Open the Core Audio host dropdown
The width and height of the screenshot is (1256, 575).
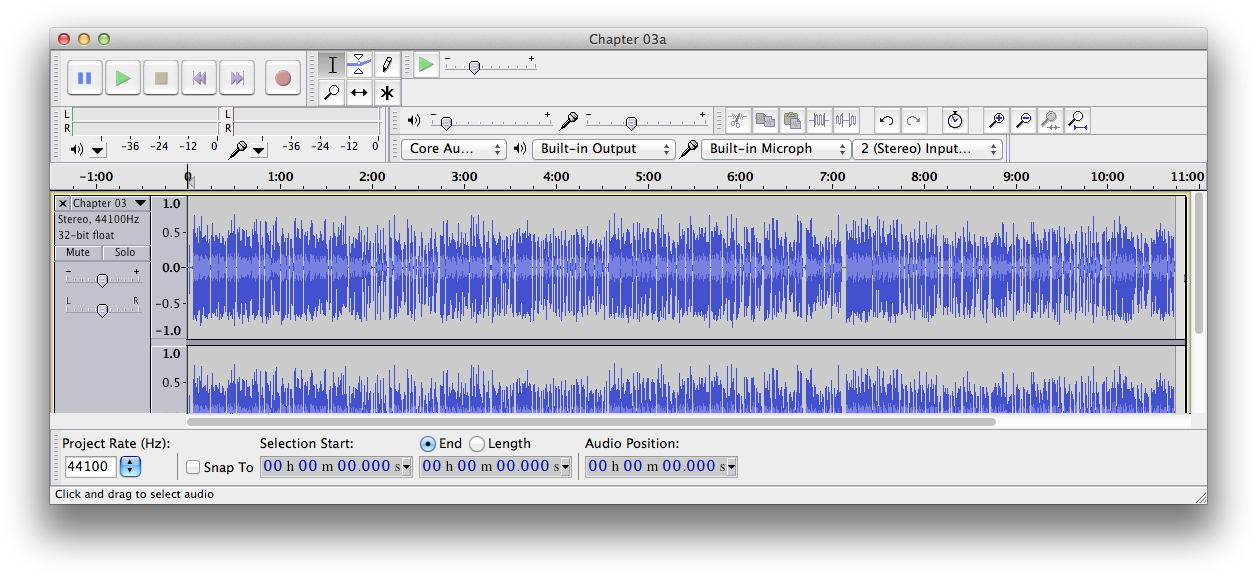(455, 149)
